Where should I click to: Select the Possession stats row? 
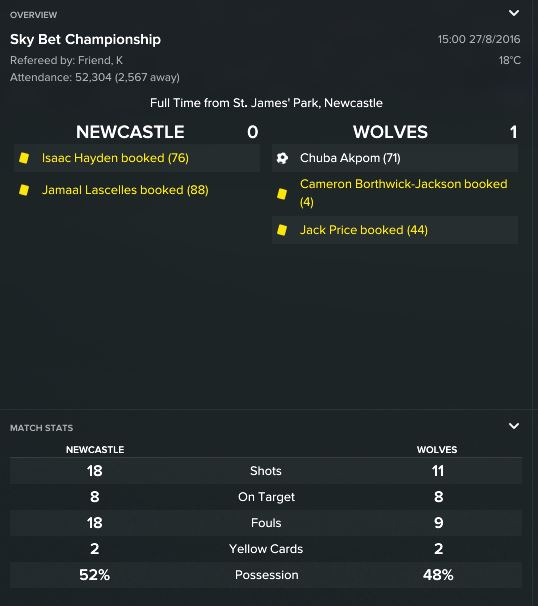(x=266, y=575)
